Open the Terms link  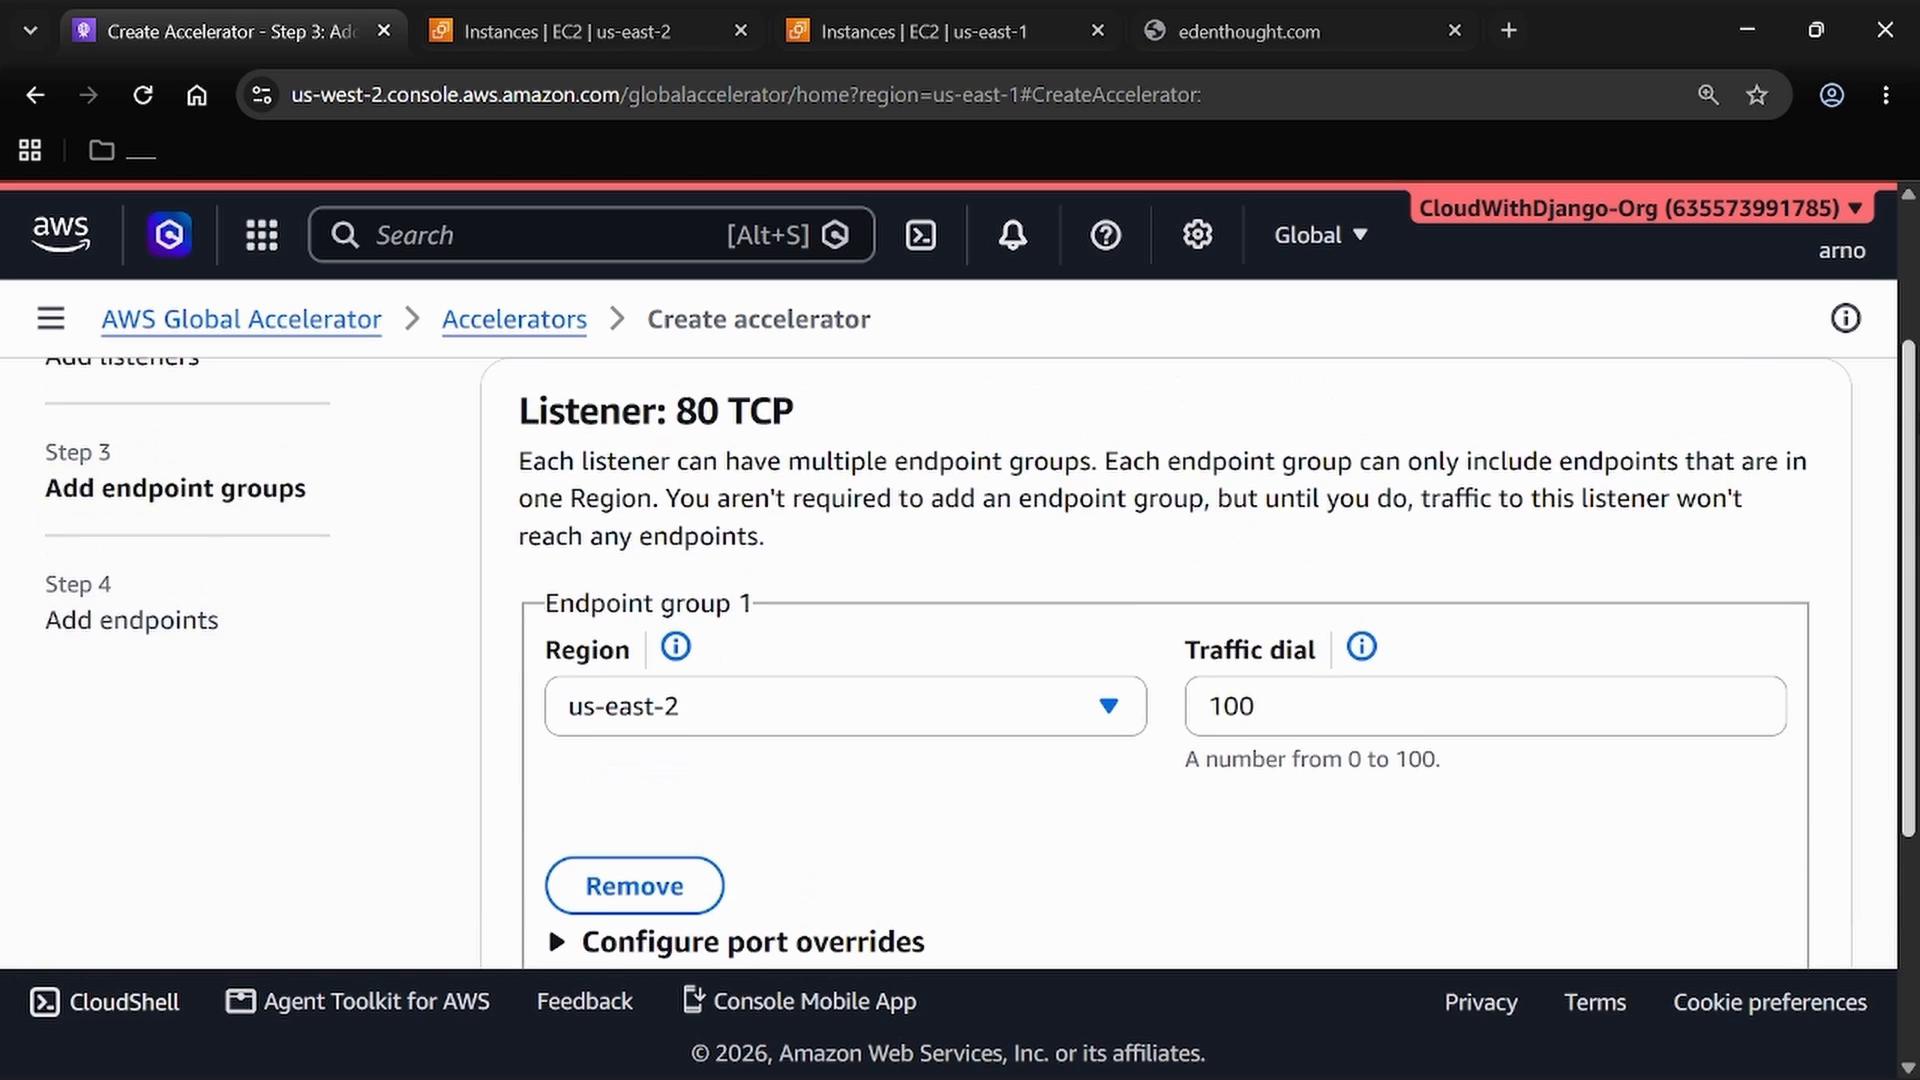tap(1594, 1002)
